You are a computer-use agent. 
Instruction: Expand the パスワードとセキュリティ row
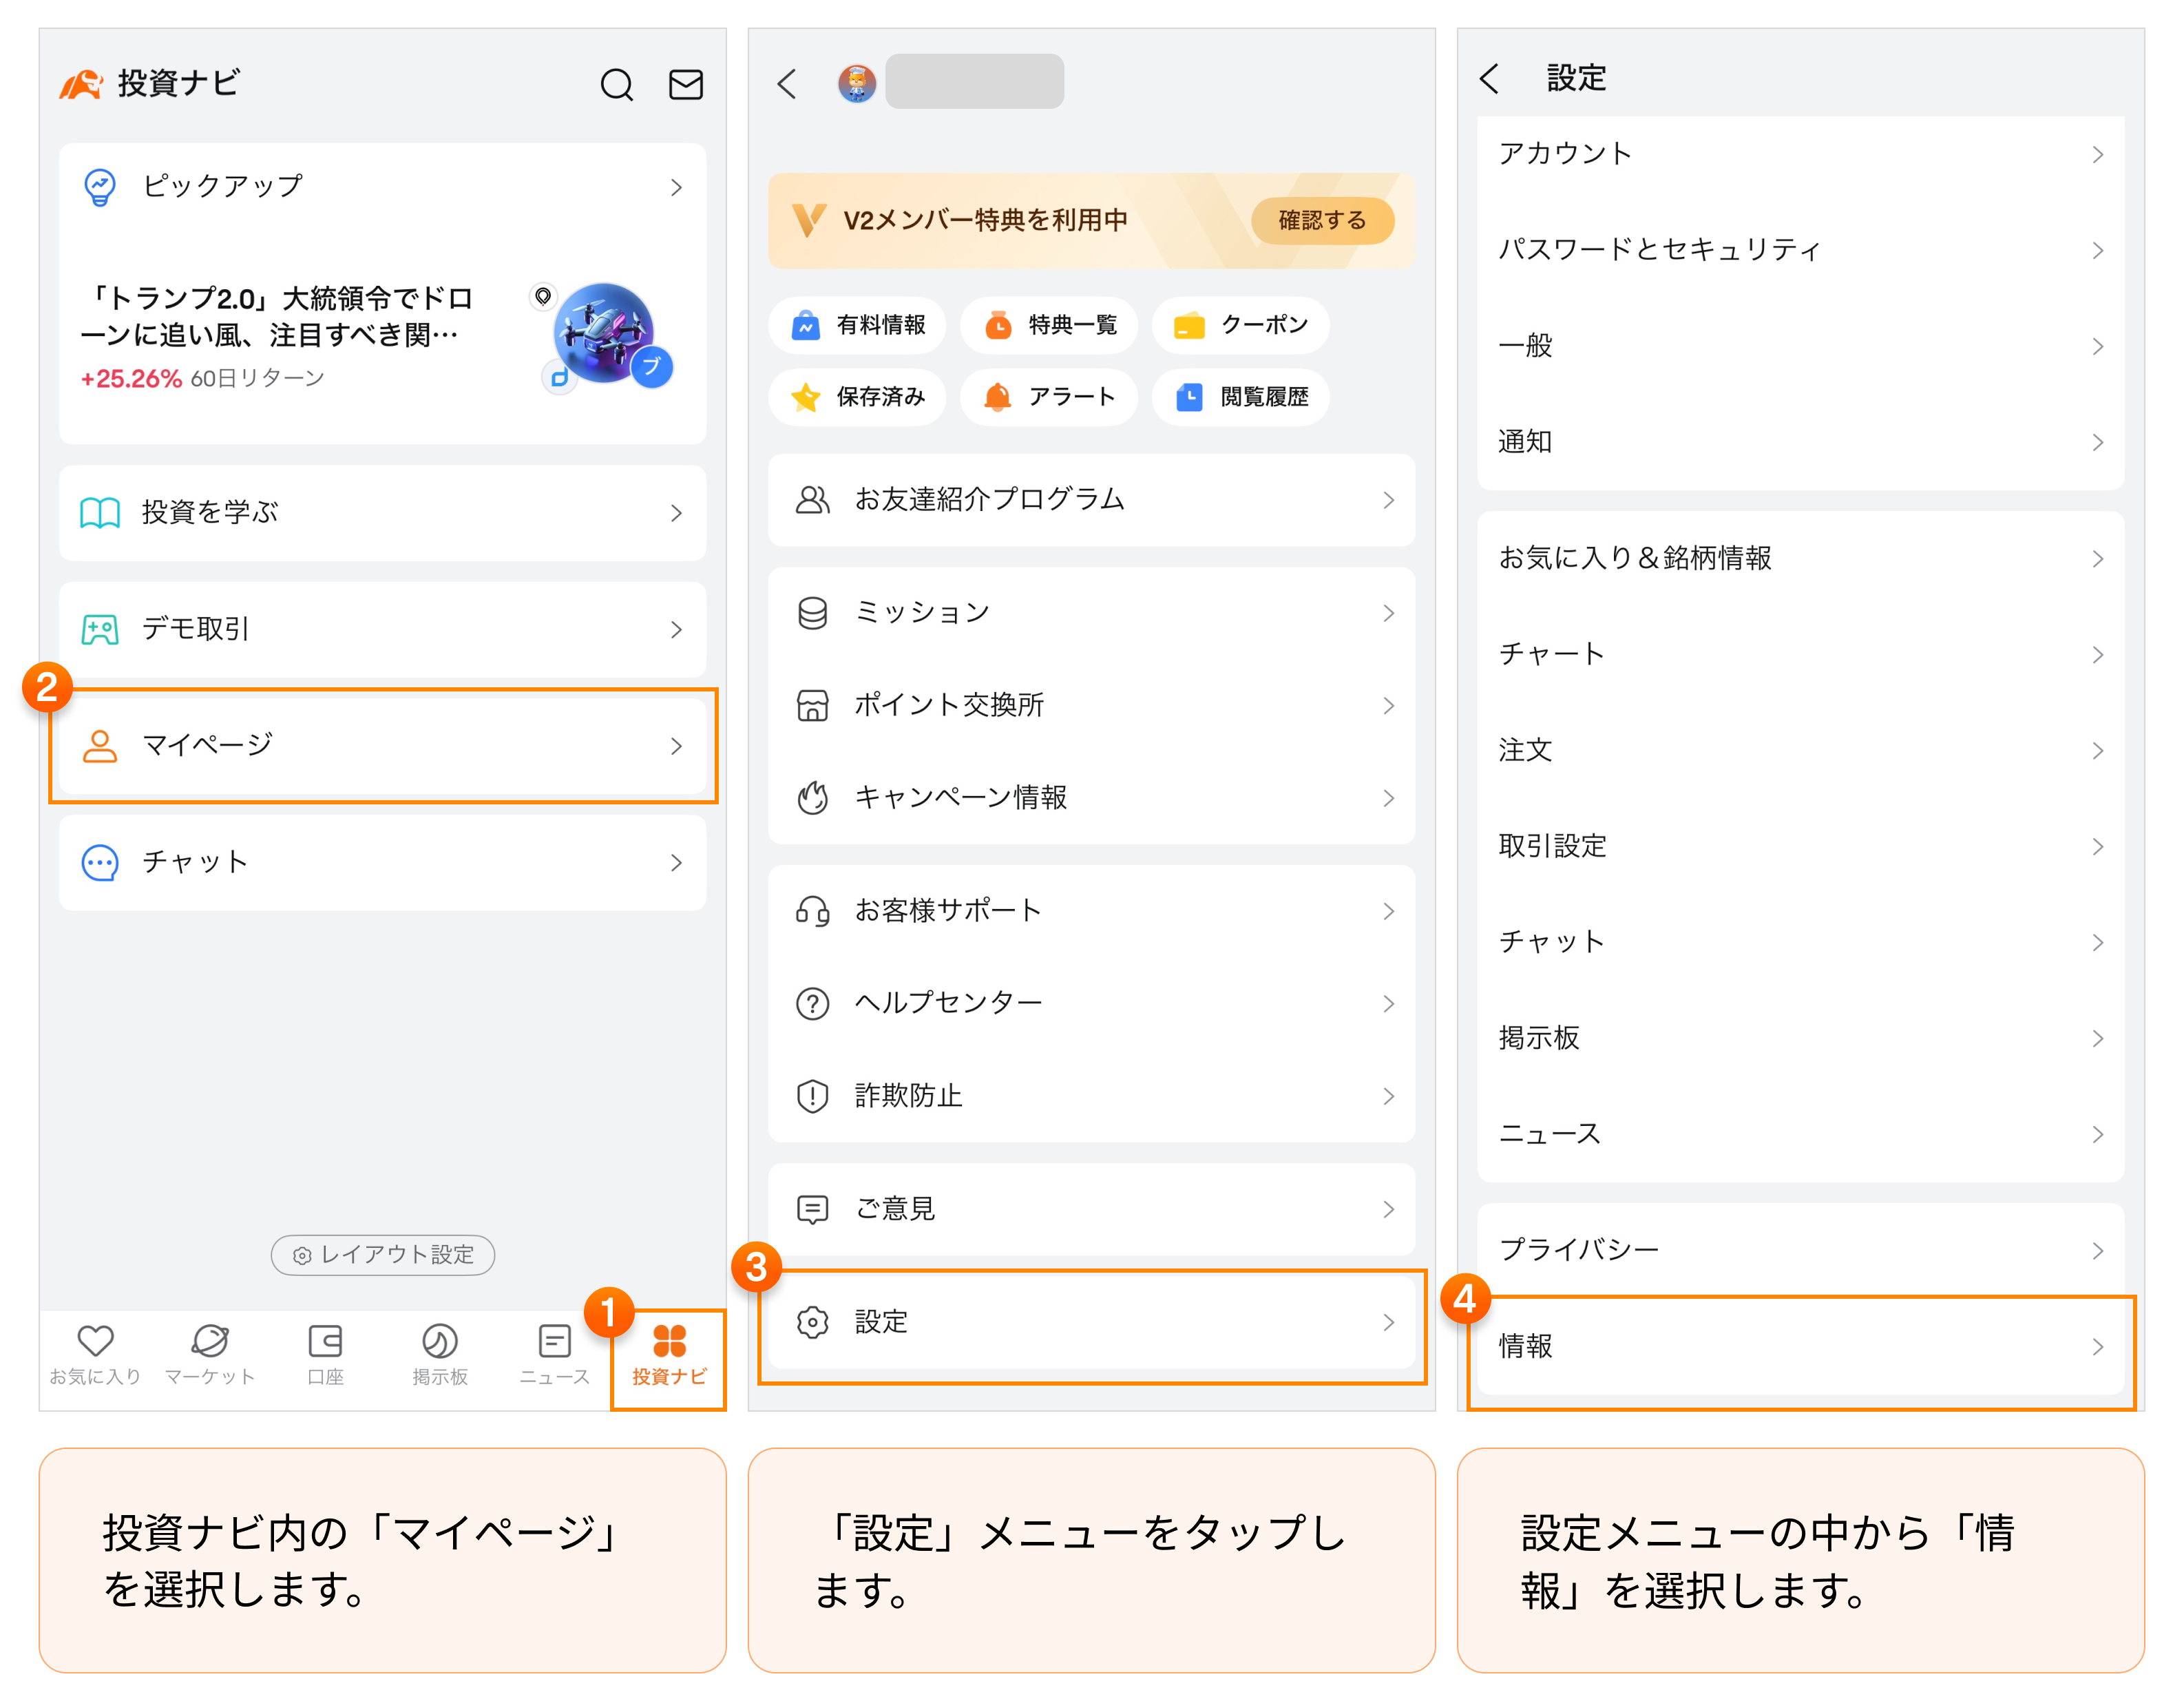tap(1800, 249)
